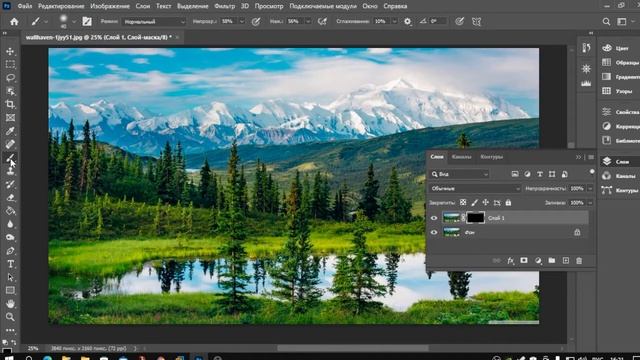Toggle lock transparent pixels

click(463, 202)
